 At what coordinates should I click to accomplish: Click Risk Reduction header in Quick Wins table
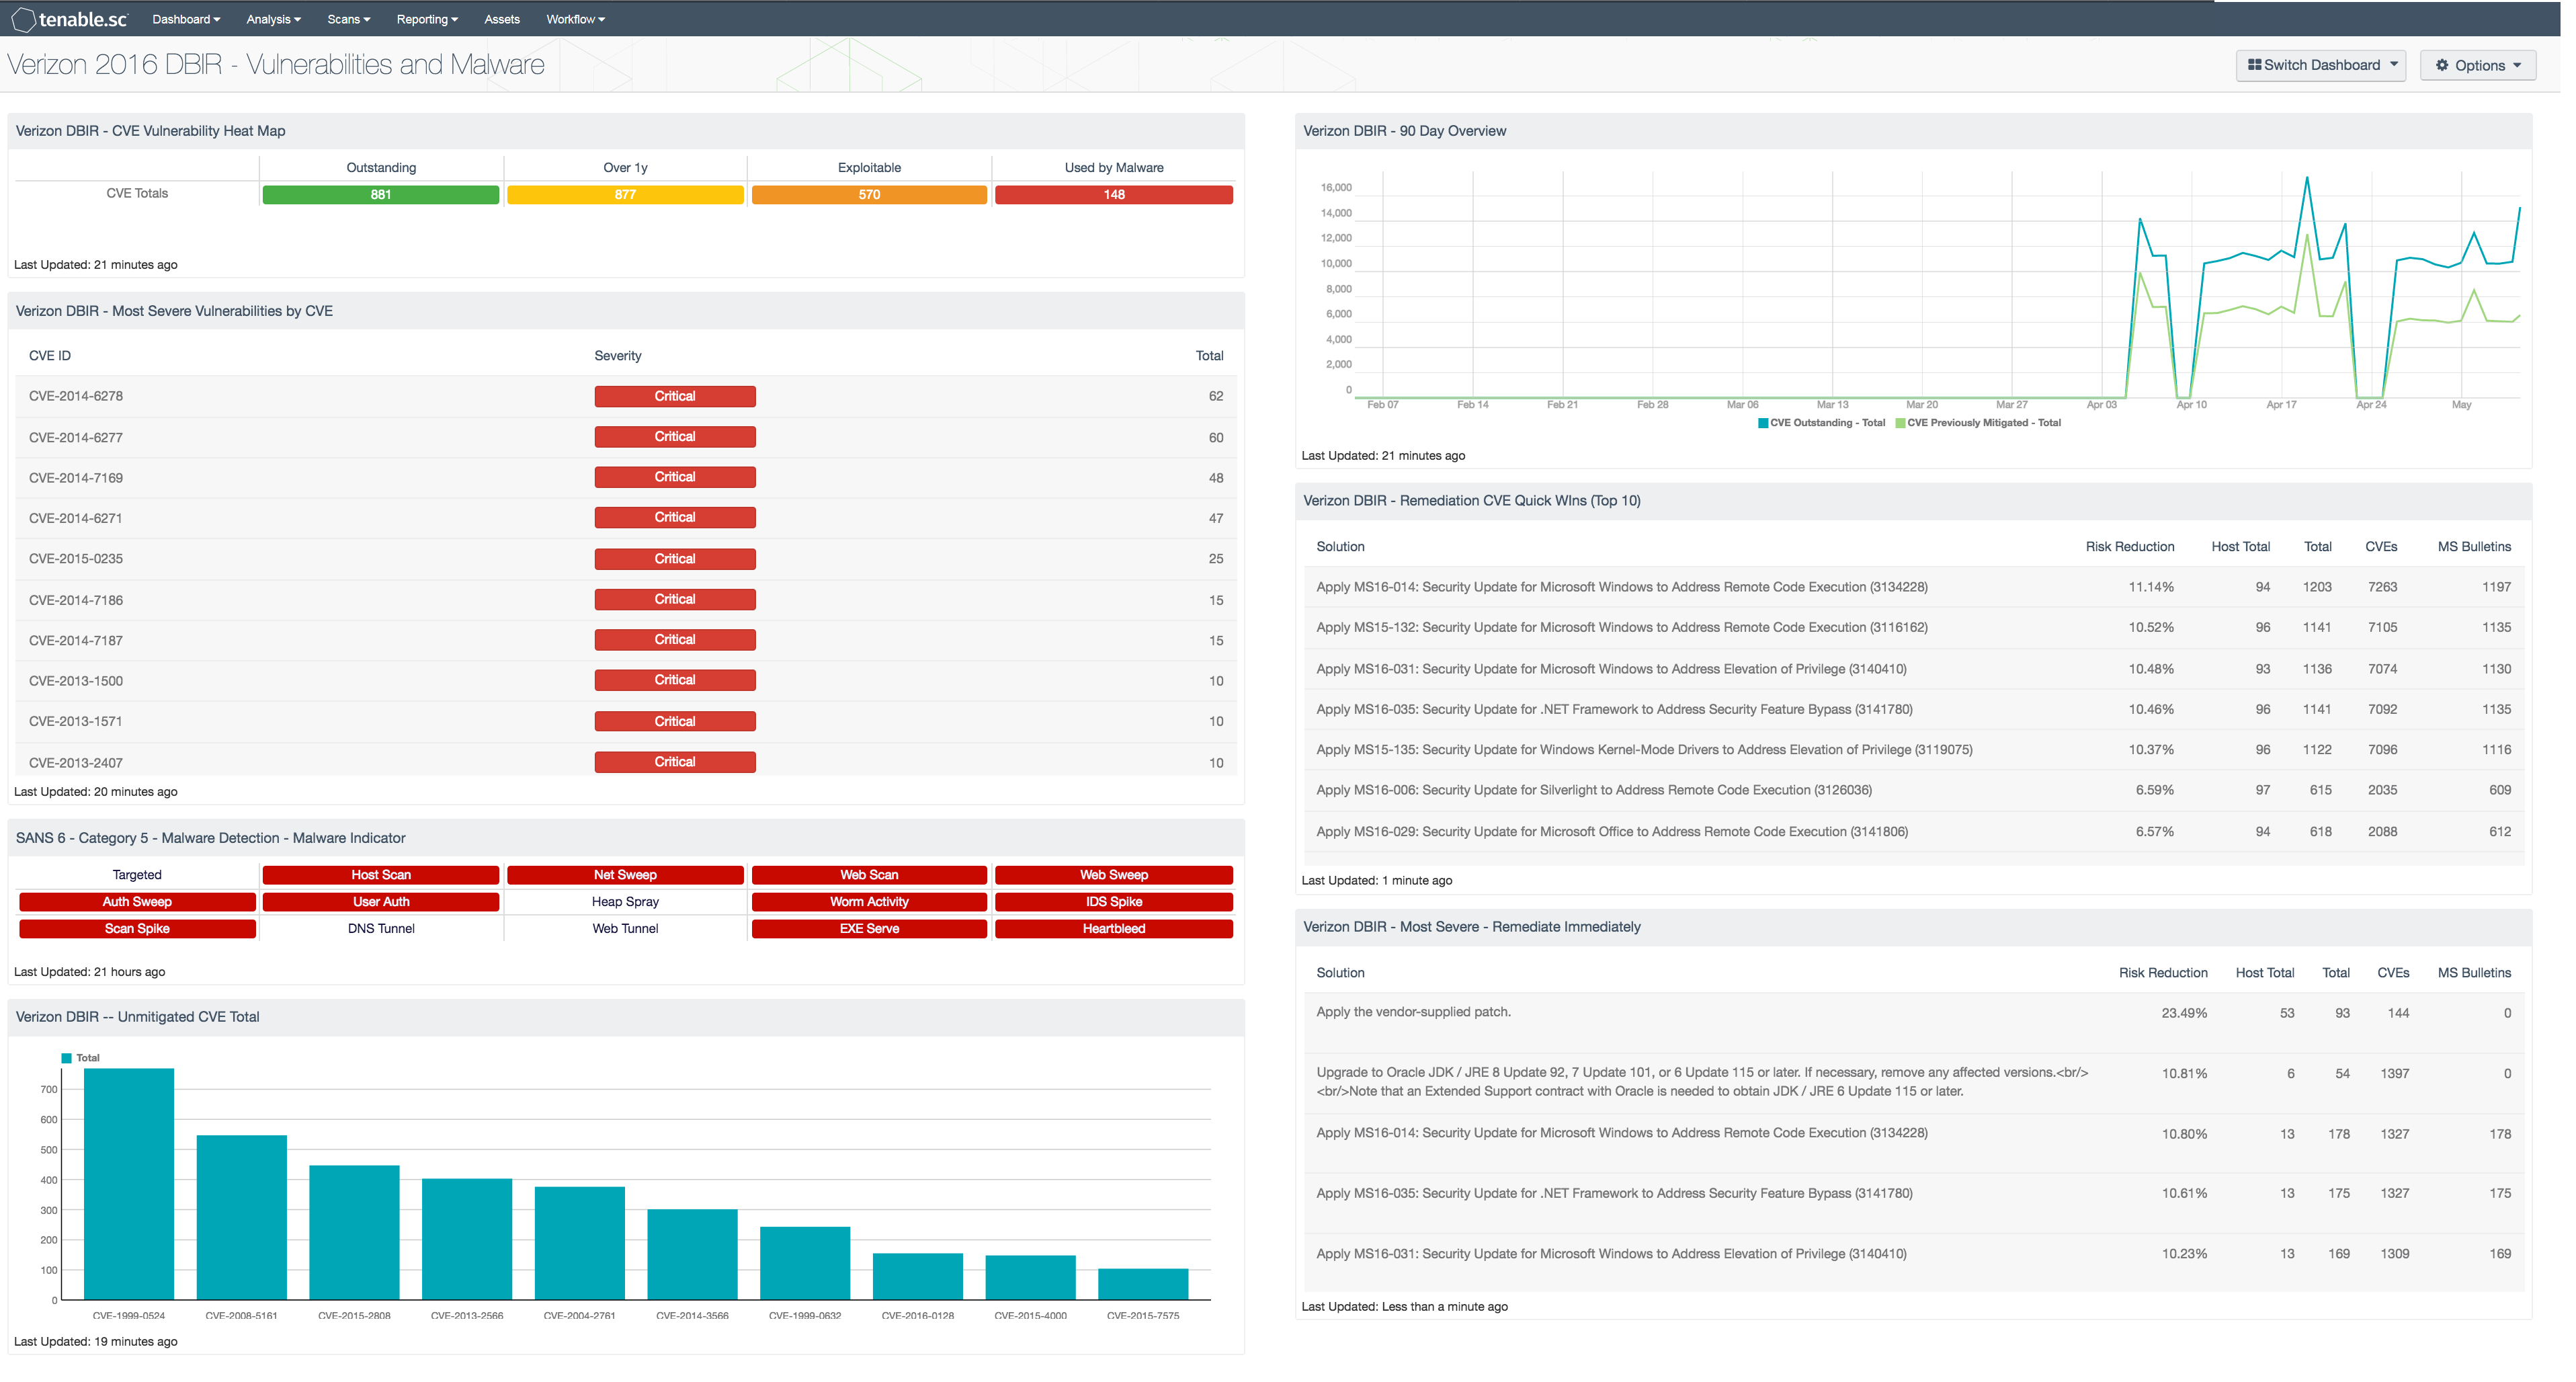tap(2130, 547)
